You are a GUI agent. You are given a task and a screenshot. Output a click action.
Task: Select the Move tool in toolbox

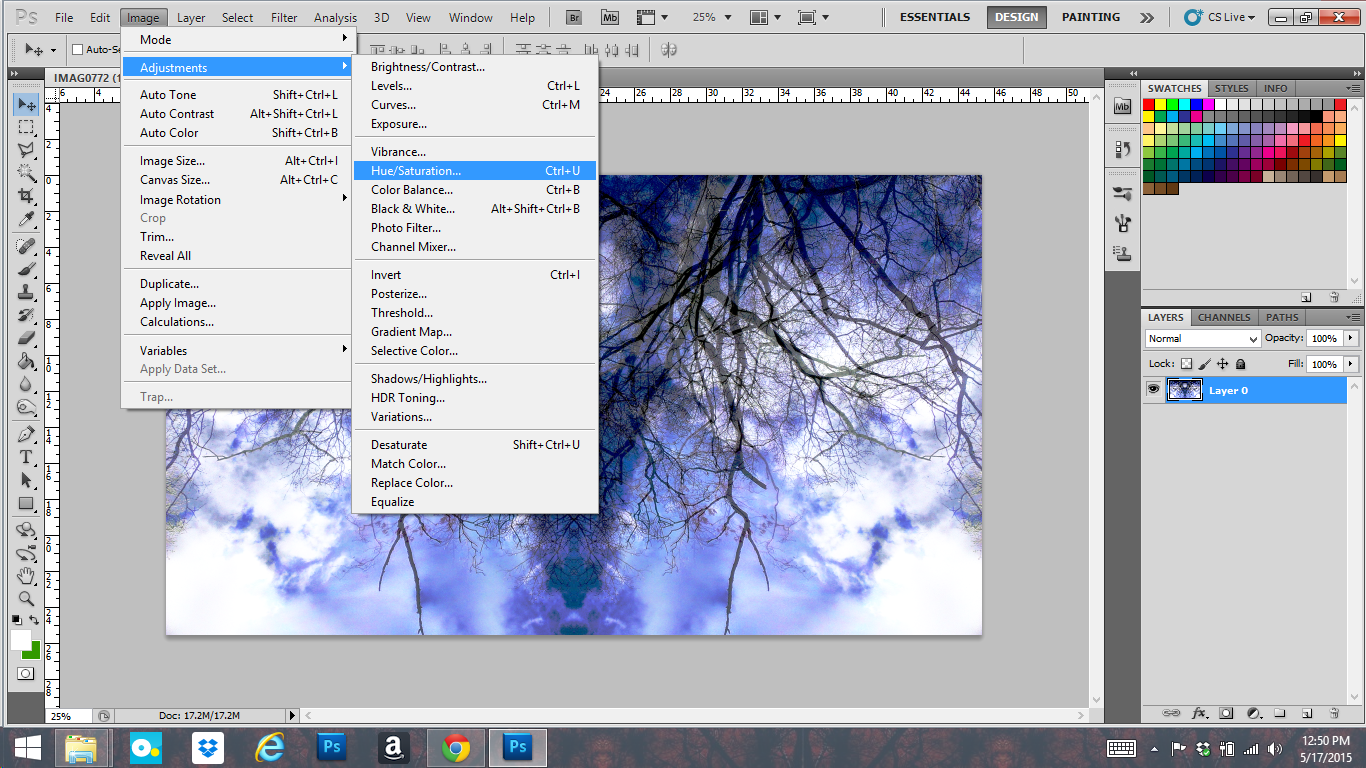click(x=26, y=104)
